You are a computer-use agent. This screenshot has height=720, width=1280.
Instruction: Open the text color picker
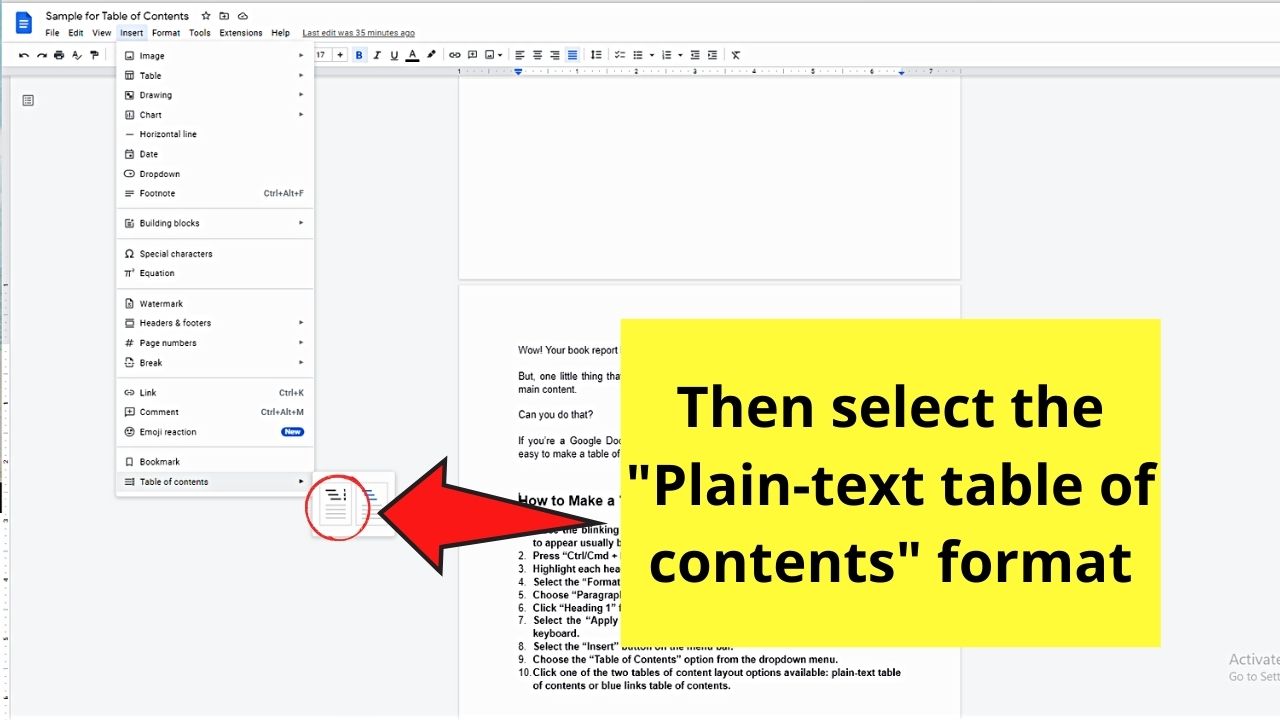click(412, 55)
